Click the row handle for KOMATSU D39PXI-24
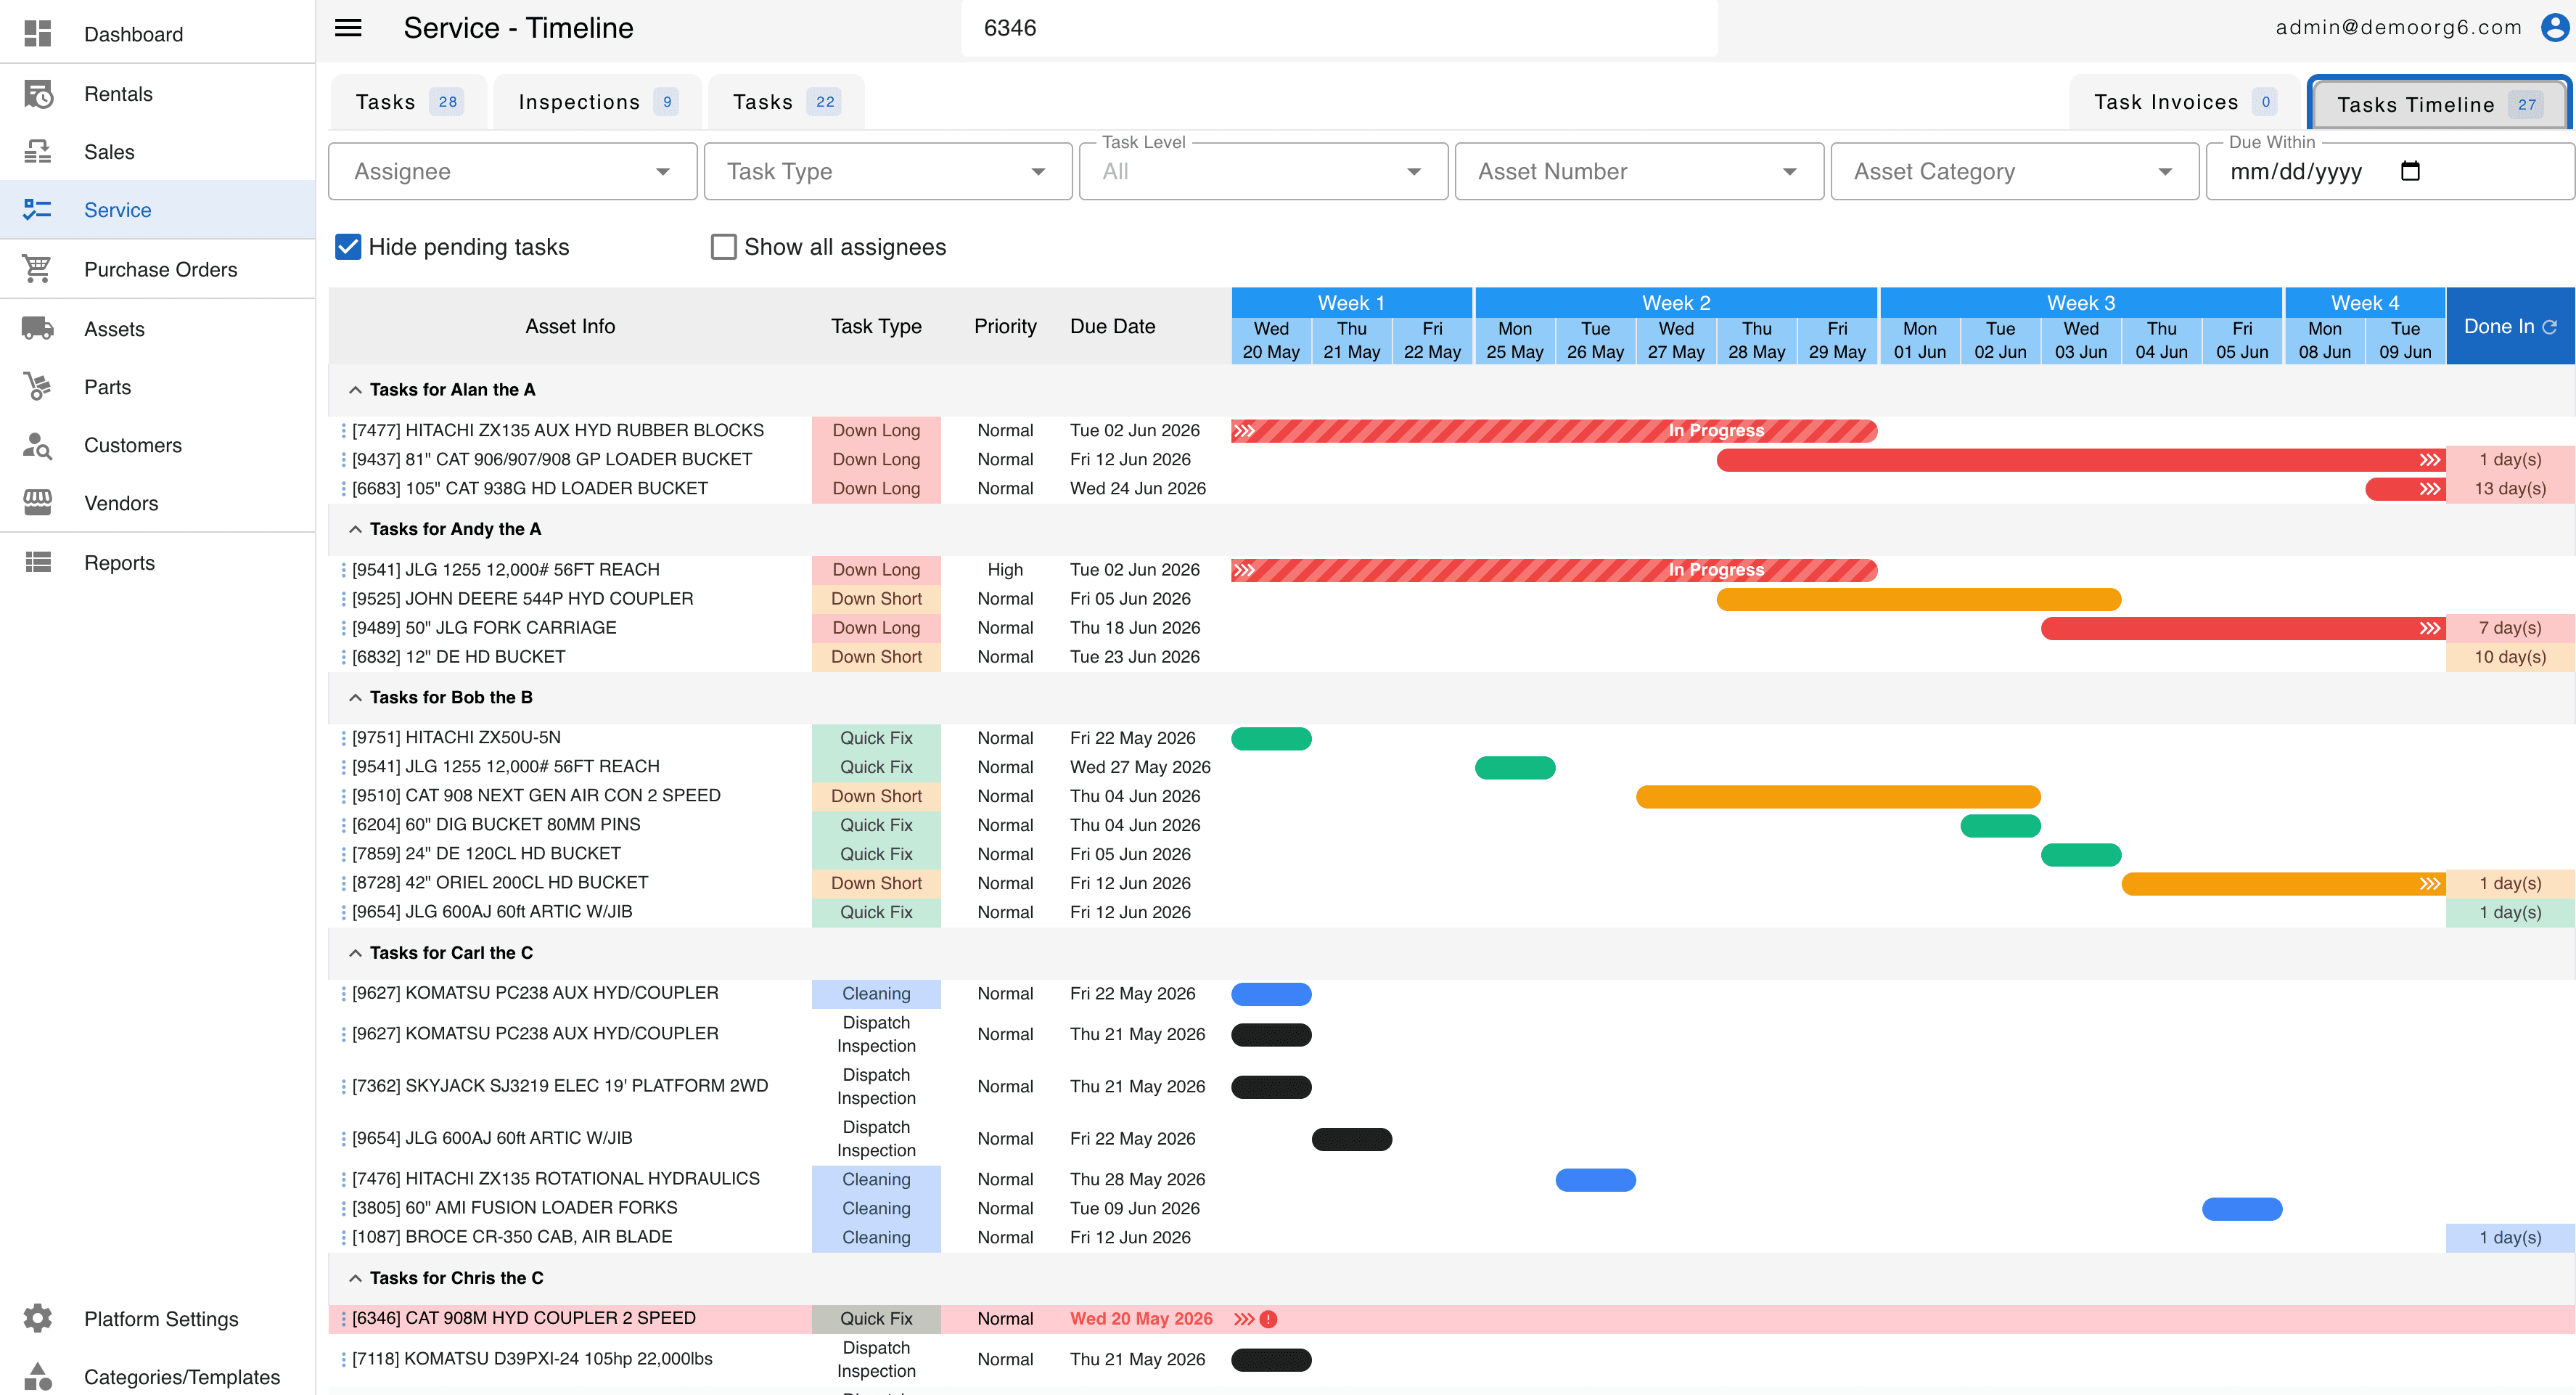Viewport: 2576px width, 1395px height. click(343, 1359)
